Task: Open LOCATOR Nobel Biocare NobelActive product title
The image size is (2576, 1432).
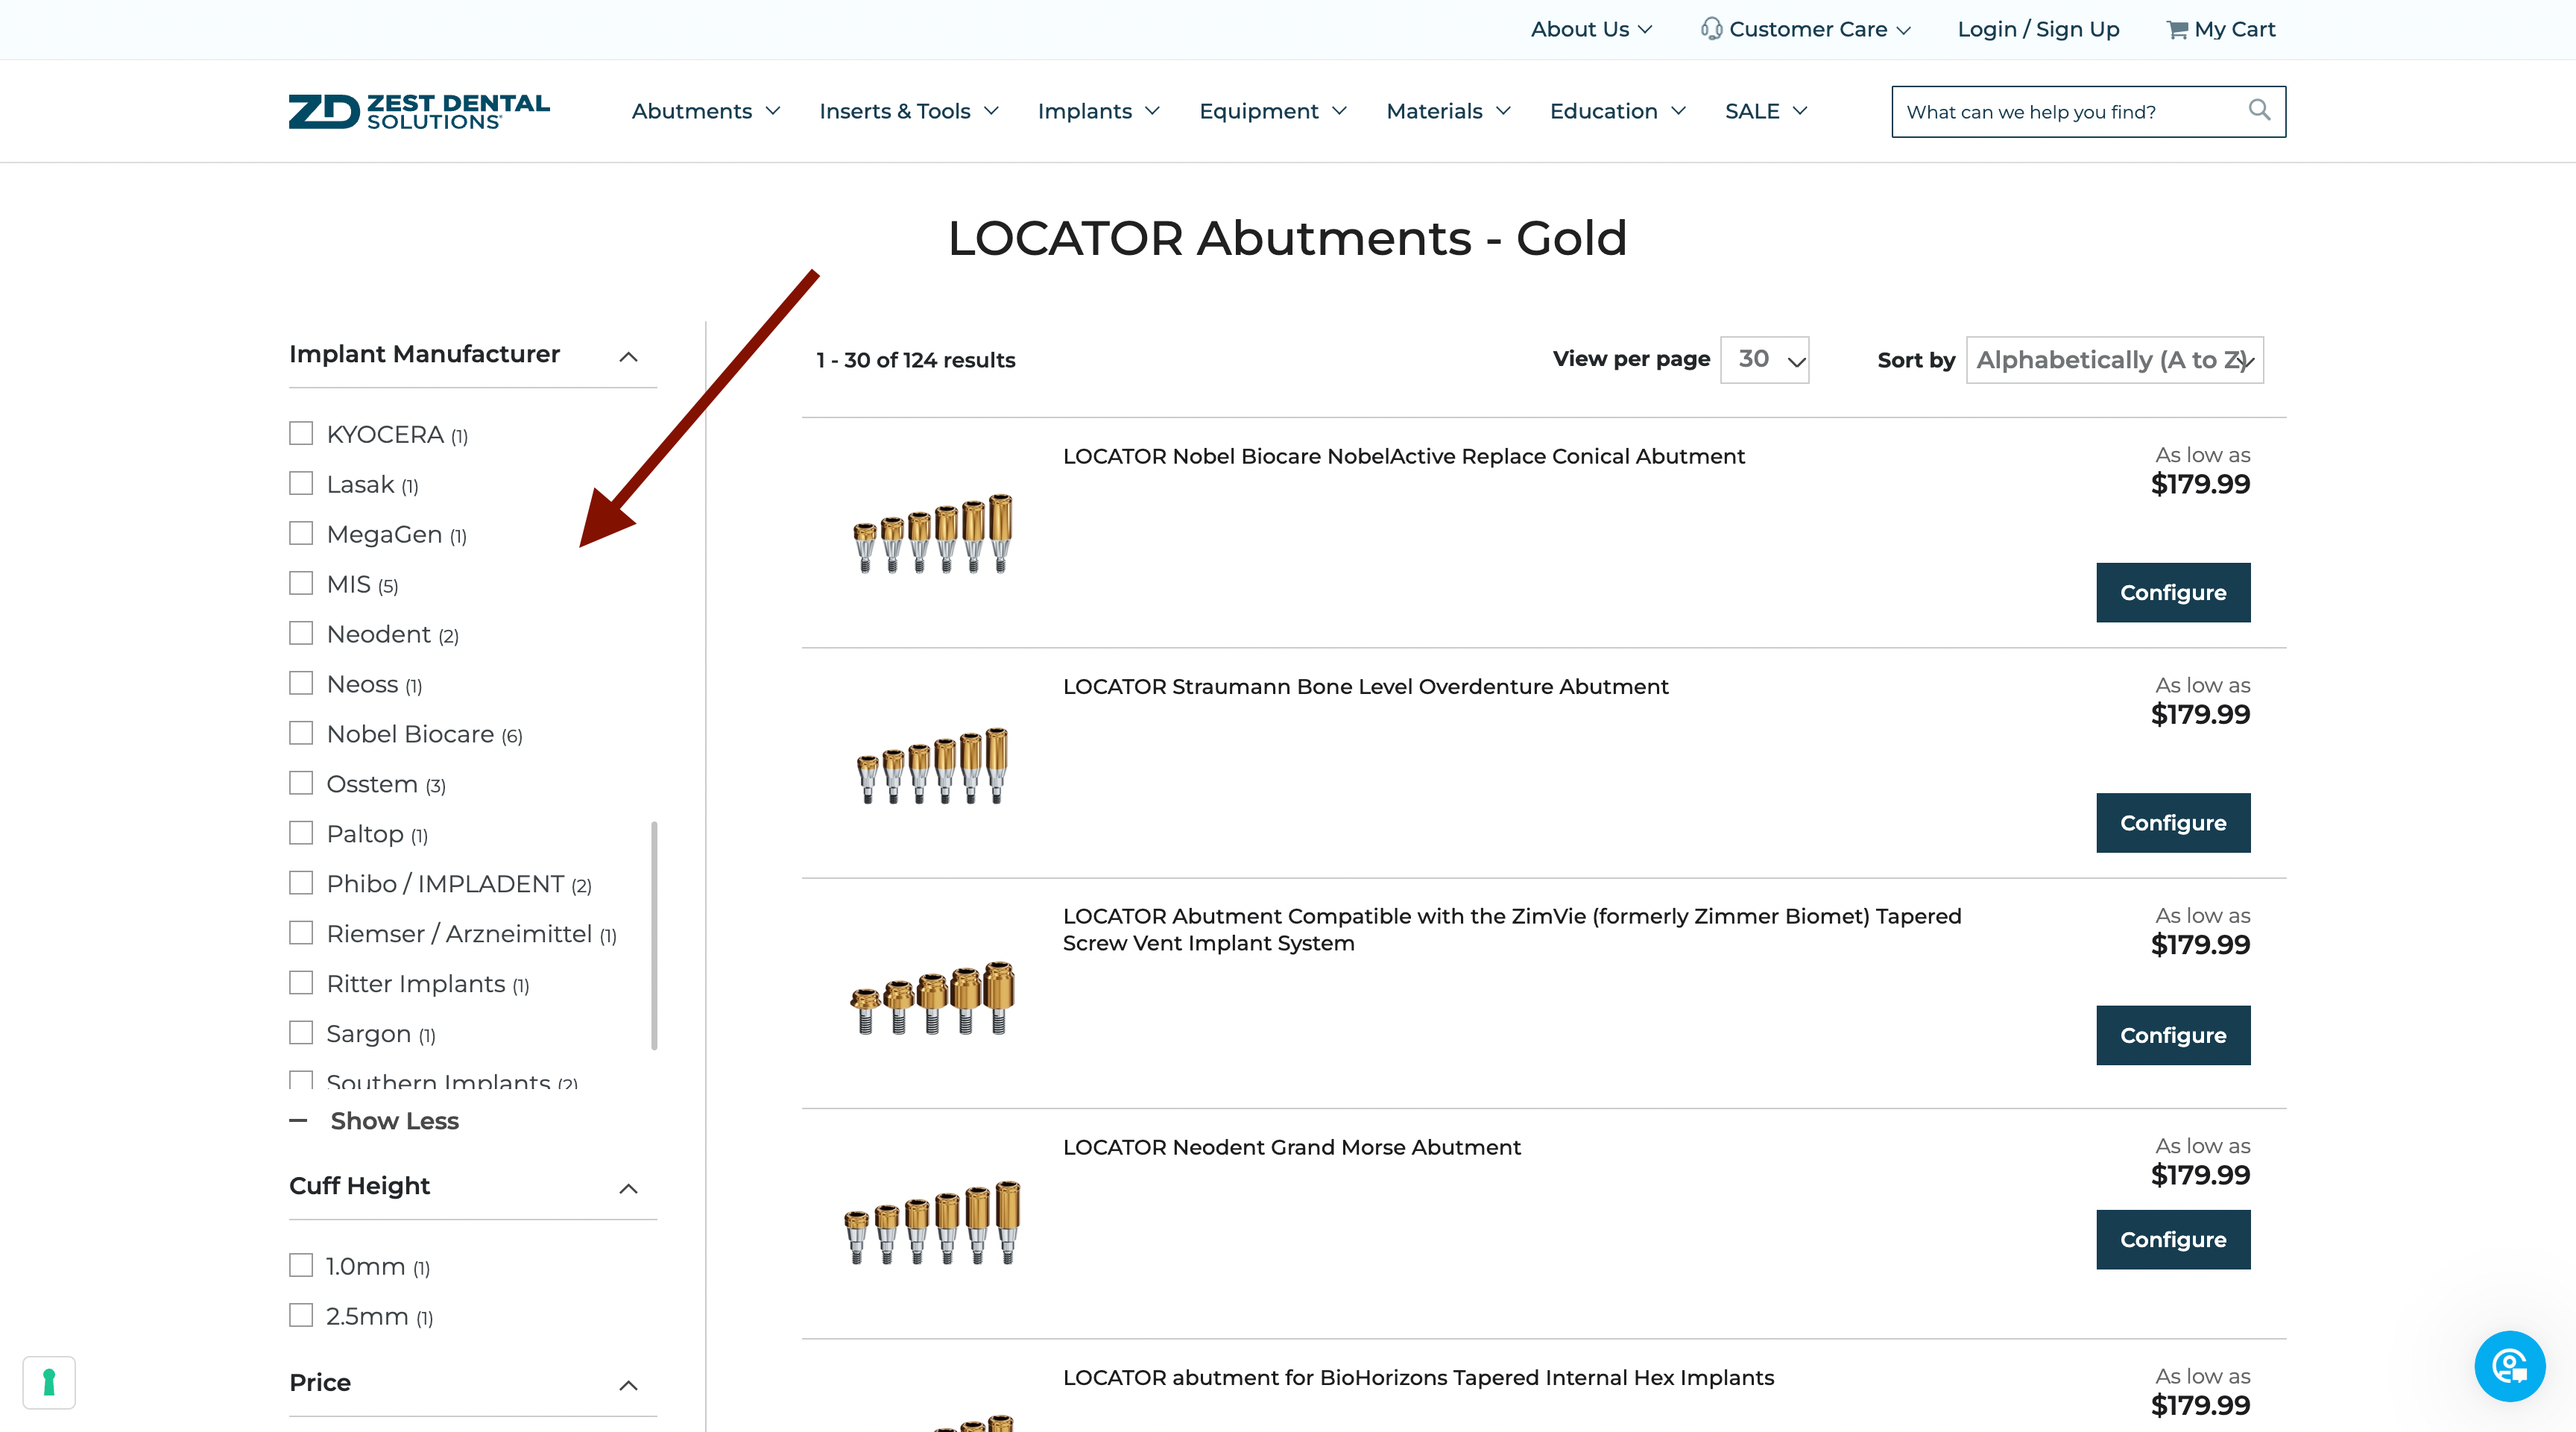Action: 1403,456
